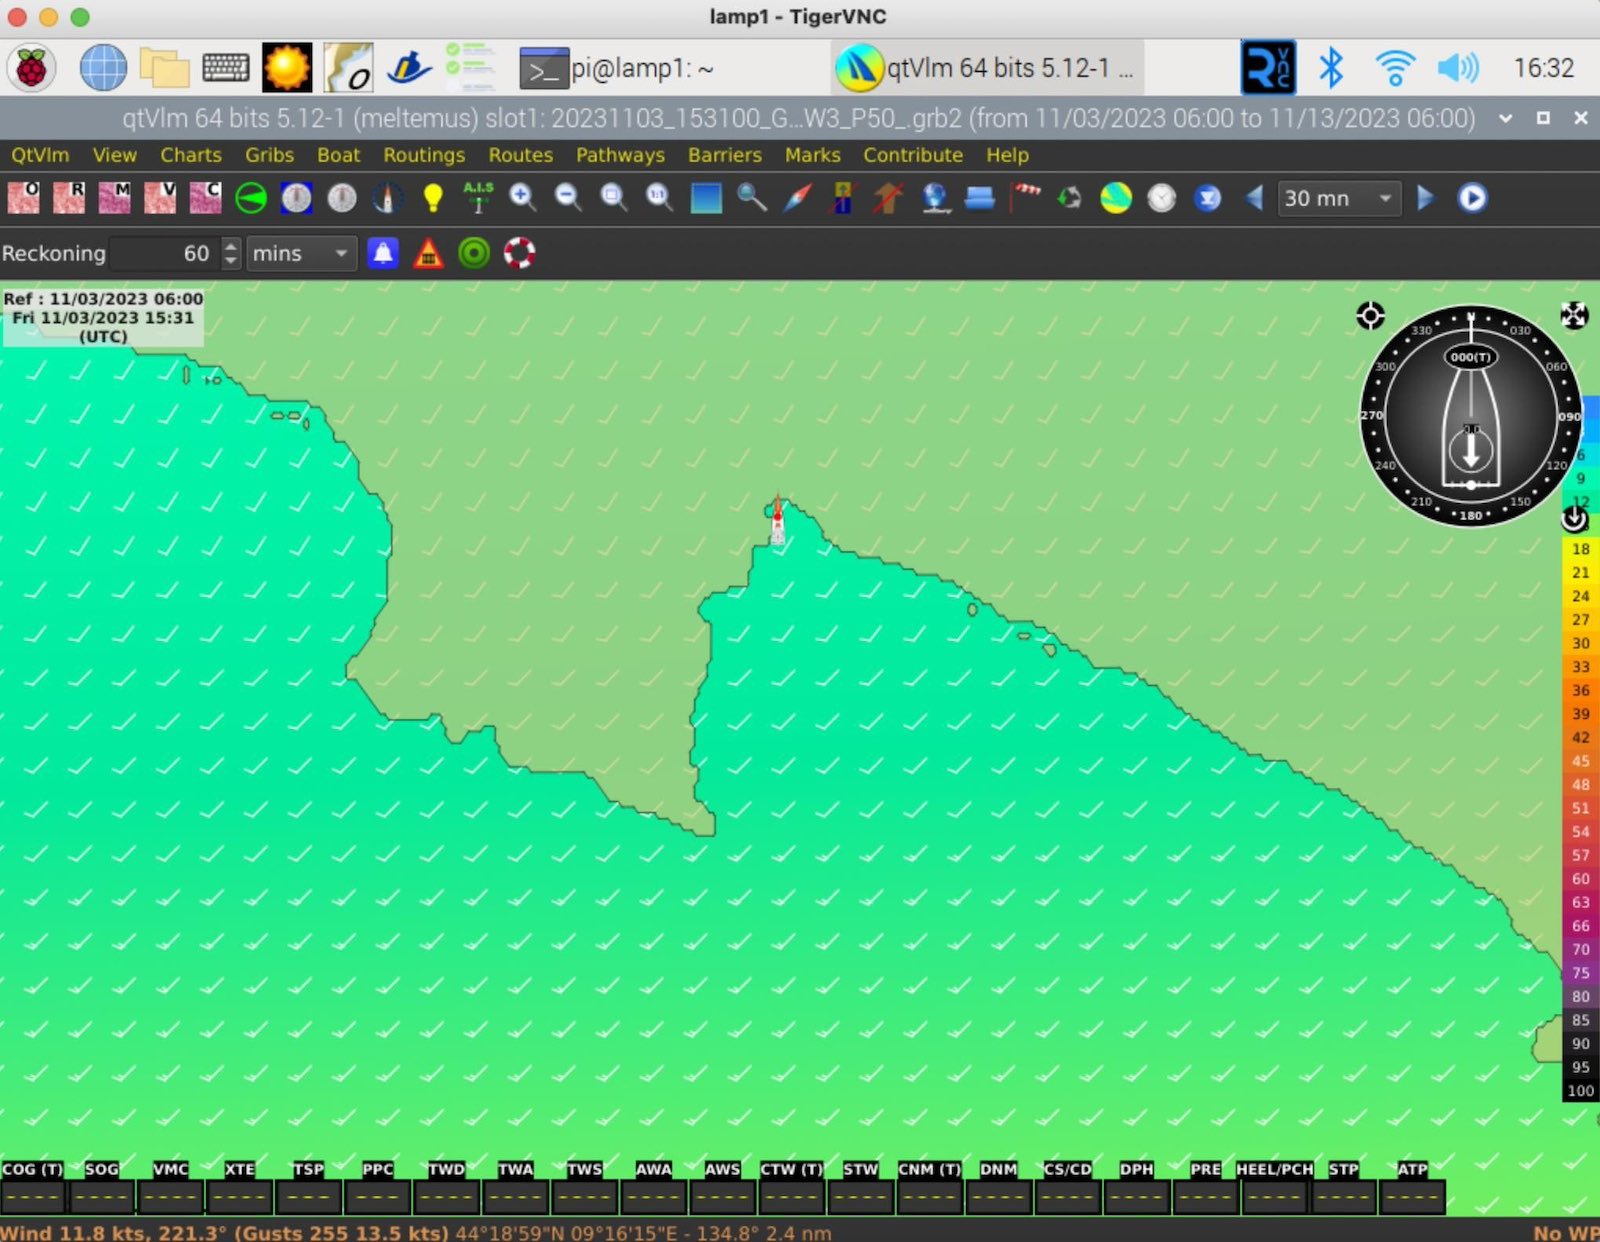Open the Contribute menu

[x=913, y=155]
